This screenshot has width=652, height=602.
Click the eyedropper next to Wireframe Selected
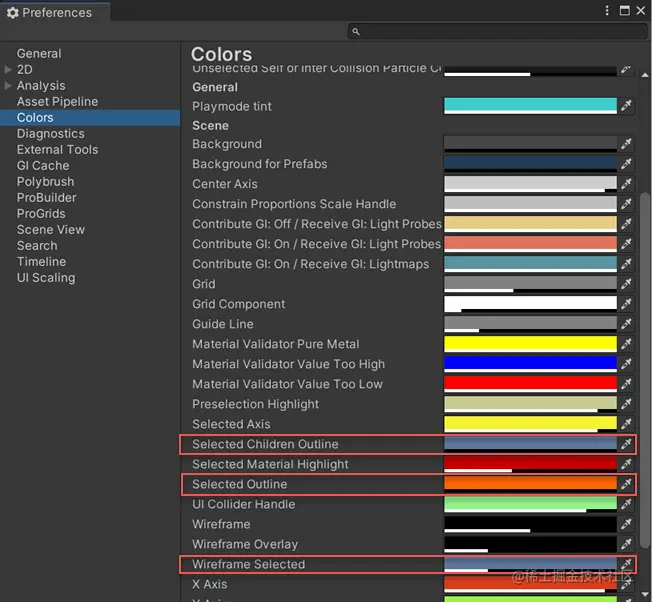tap(626, 564)
